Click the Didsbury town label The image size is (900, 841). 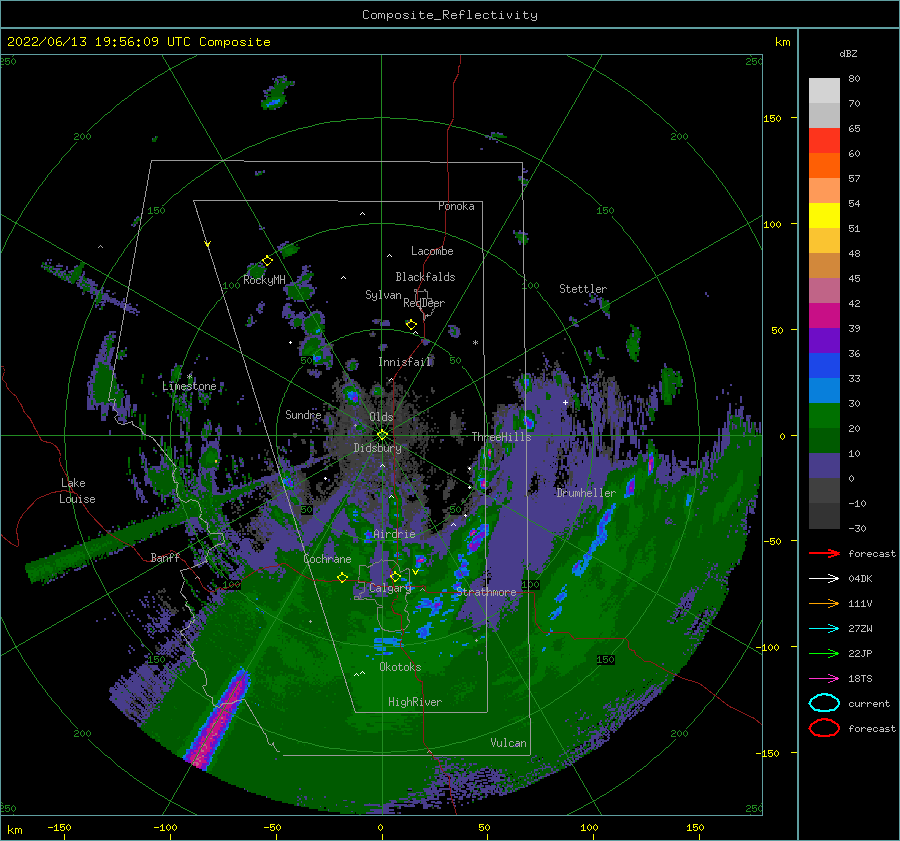tap(377, 448)
